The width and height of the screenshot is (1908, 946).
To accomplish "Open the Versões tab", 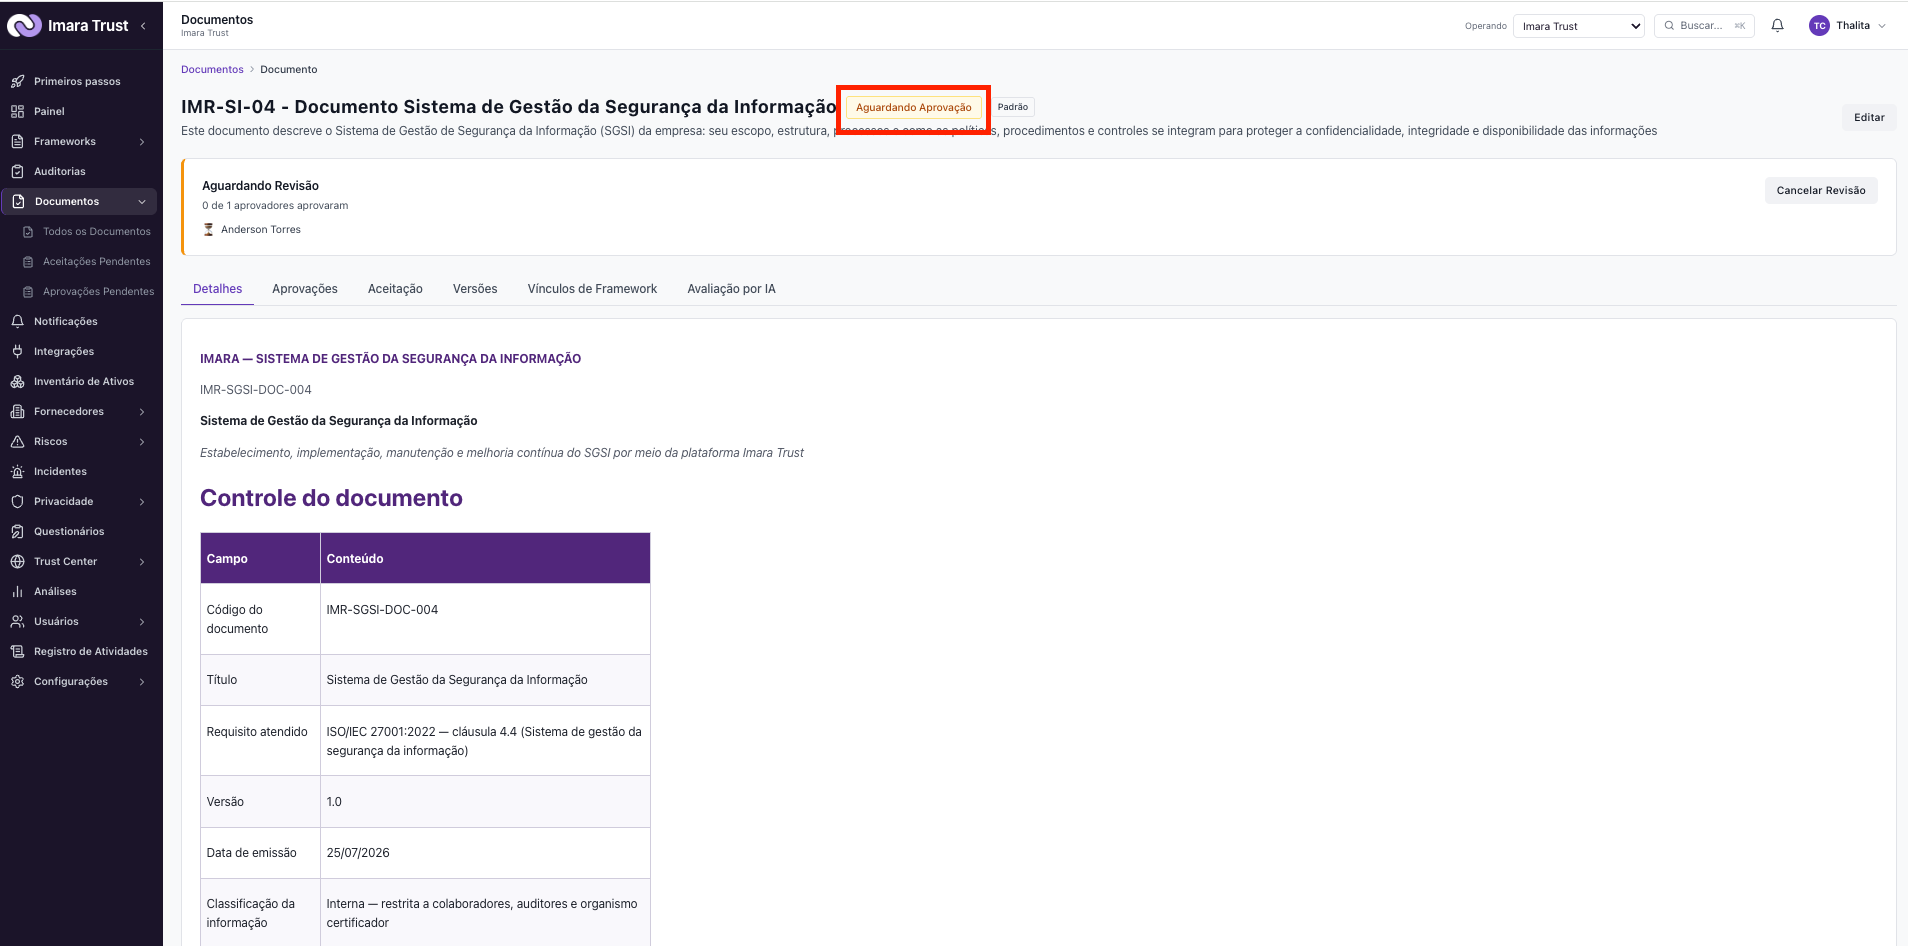I will point(475,289).
